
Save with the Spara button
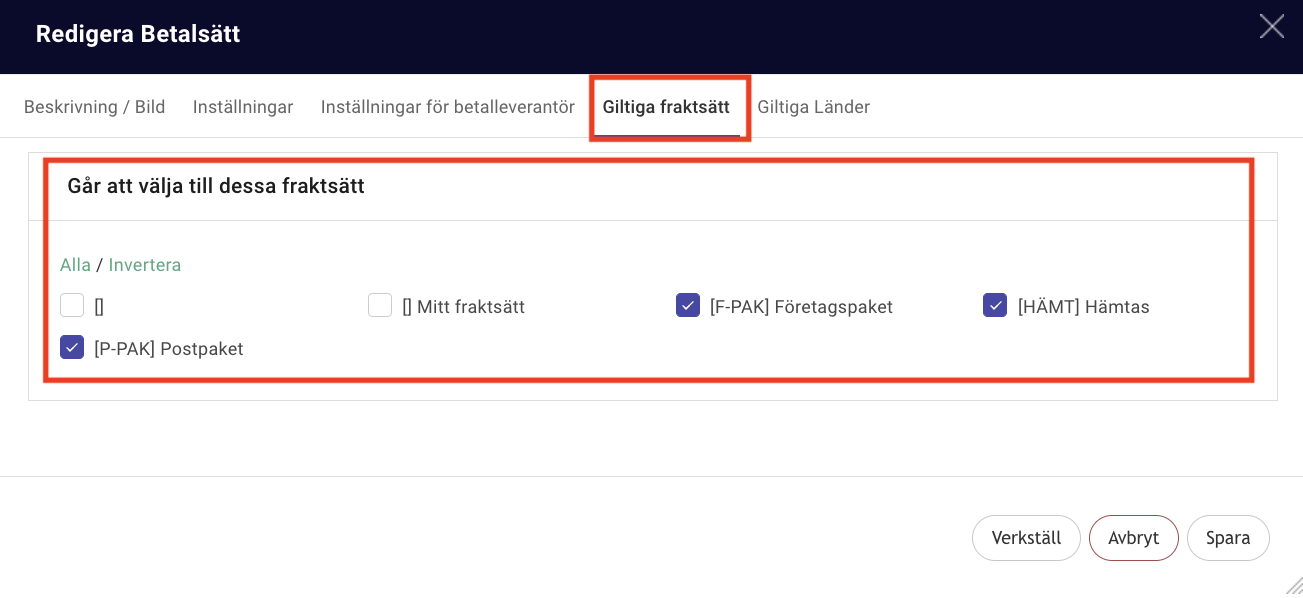tap(1228, 538)
